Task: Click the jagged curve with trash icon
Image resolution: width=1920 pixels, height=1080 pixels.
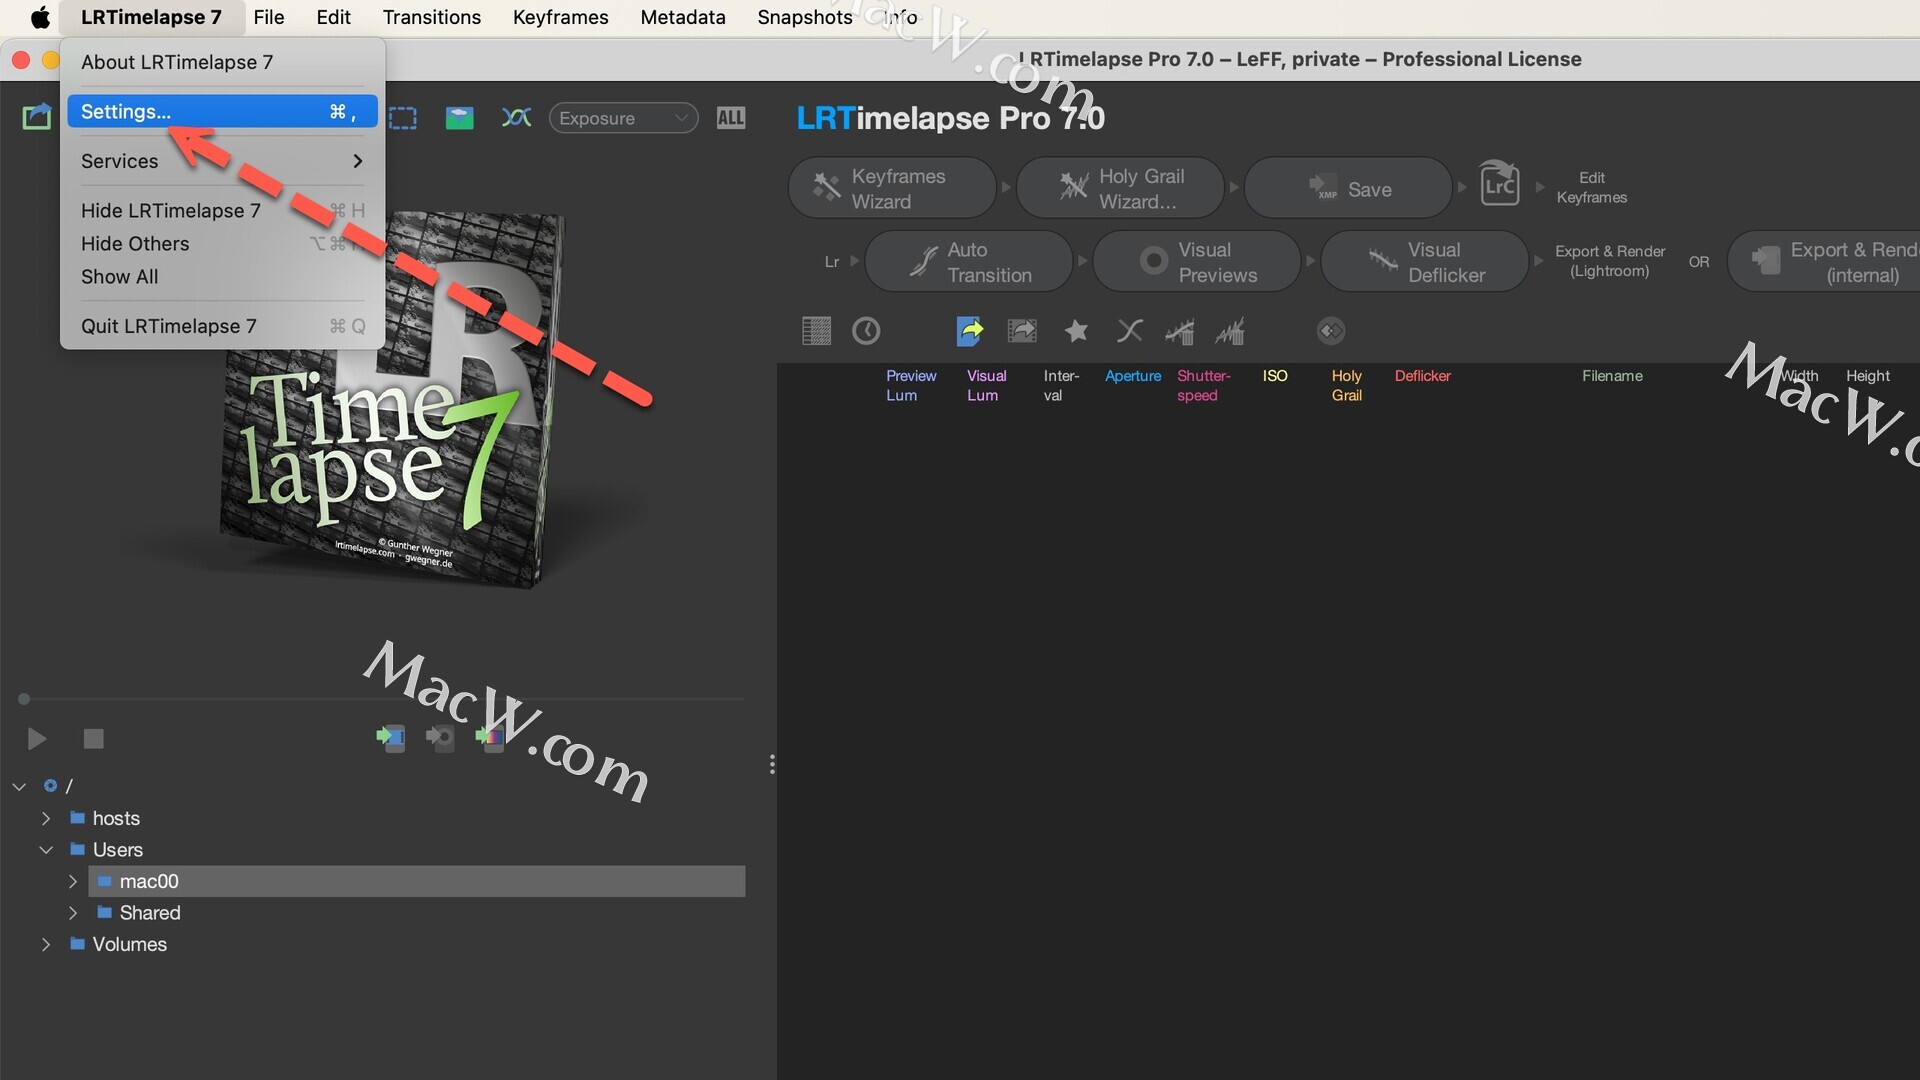Action: [1230, 331]
